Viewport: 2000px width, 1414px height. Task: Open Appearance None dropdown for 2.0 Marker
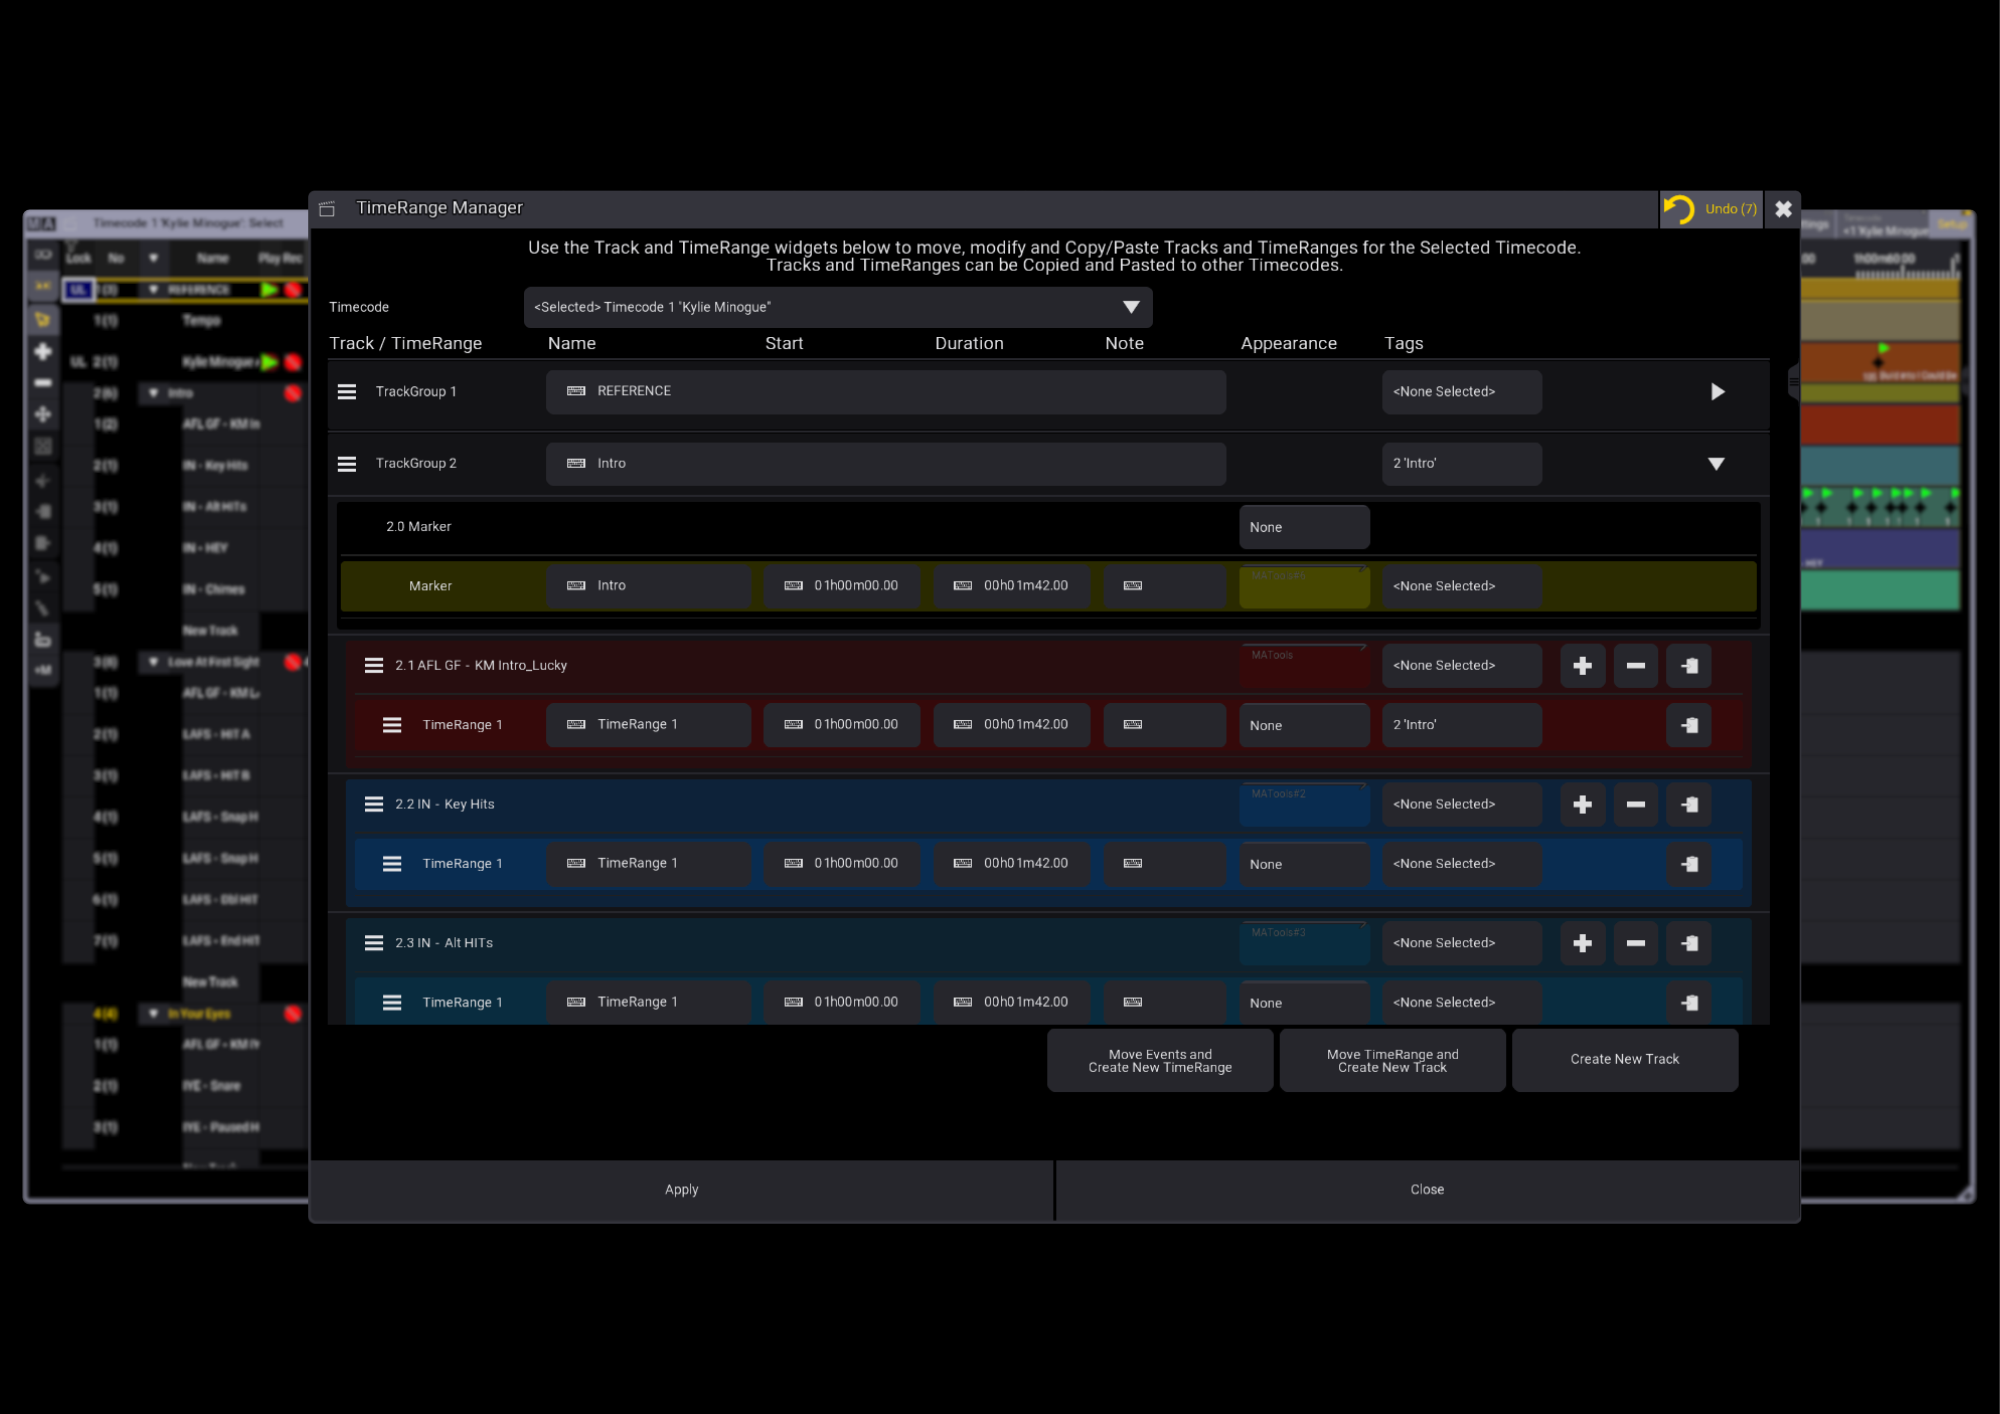pos(1304,527)
